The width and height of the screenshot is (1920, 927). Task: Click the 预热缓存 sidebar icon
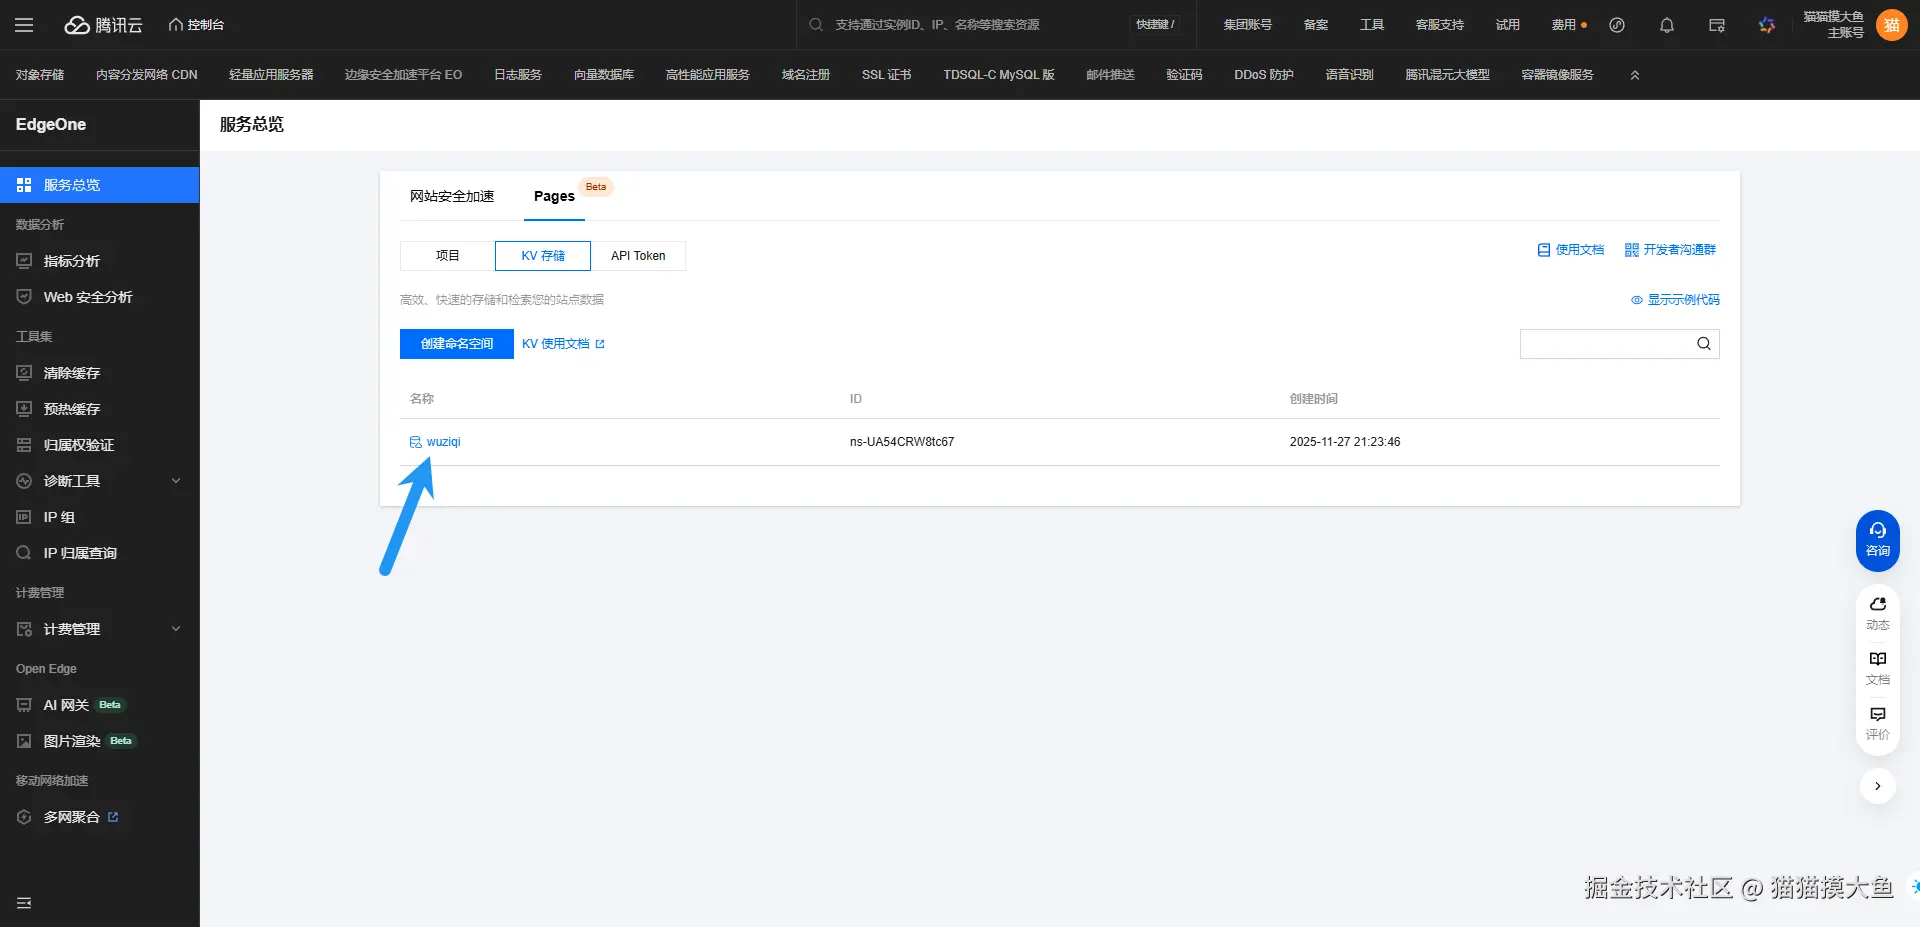(24, 409)
